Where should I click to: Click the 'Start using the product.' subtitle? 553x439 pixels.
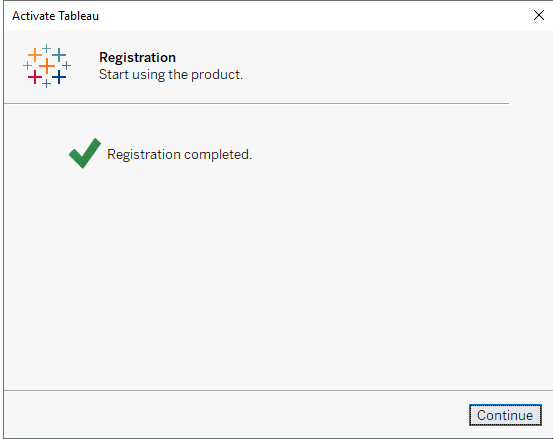171,75
